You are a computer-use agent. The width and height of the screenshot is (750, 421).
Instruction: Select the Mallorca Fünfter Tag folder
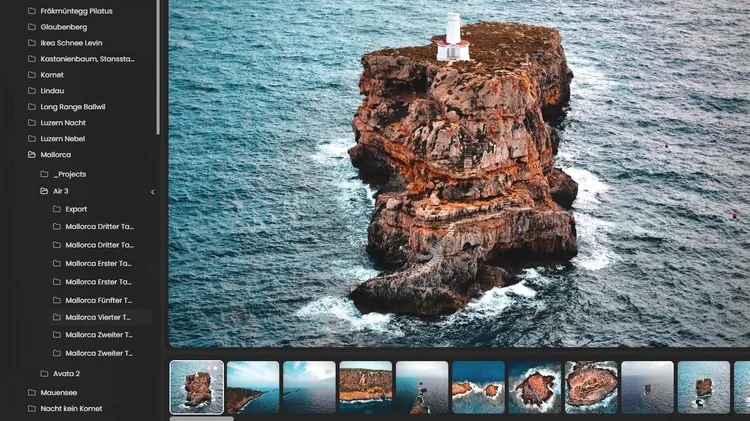(x=98, y=300)
